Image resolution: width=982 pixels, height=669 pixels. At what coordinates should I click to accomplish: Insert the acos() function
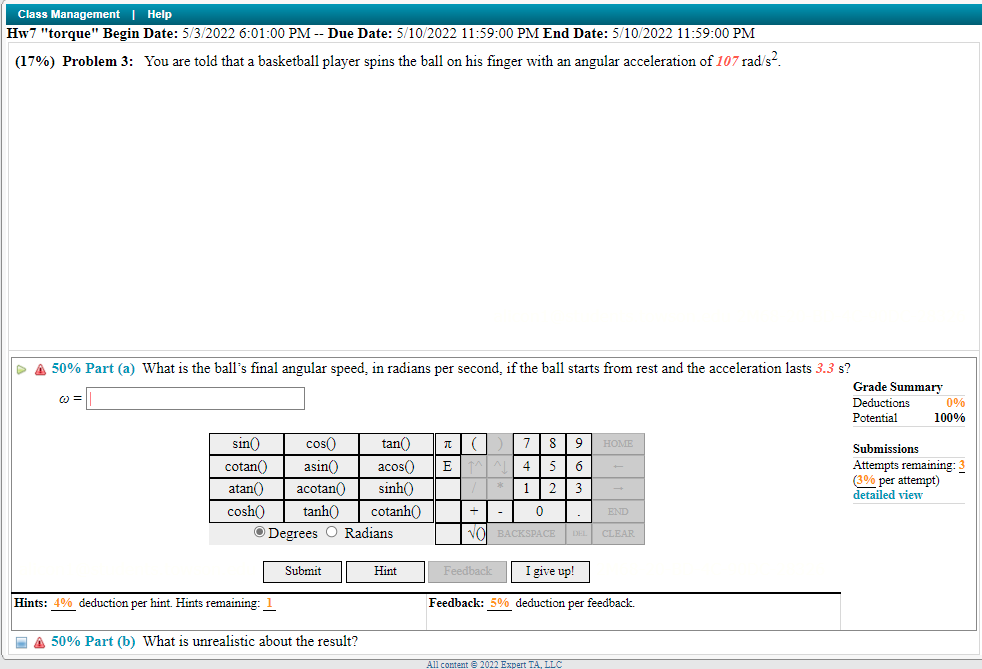pos(396,466)
